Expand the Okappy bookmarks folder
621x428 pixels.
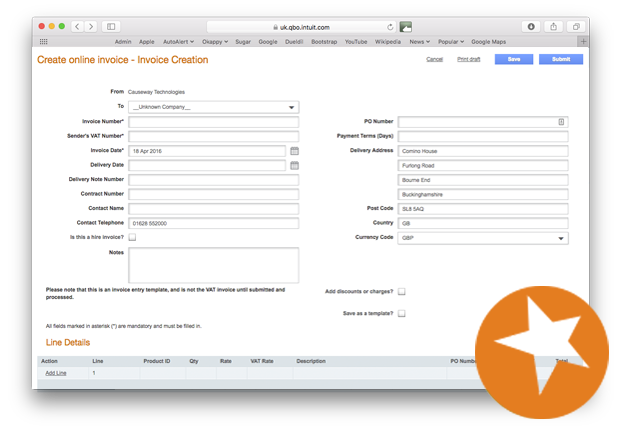click(x=215, y=42)
